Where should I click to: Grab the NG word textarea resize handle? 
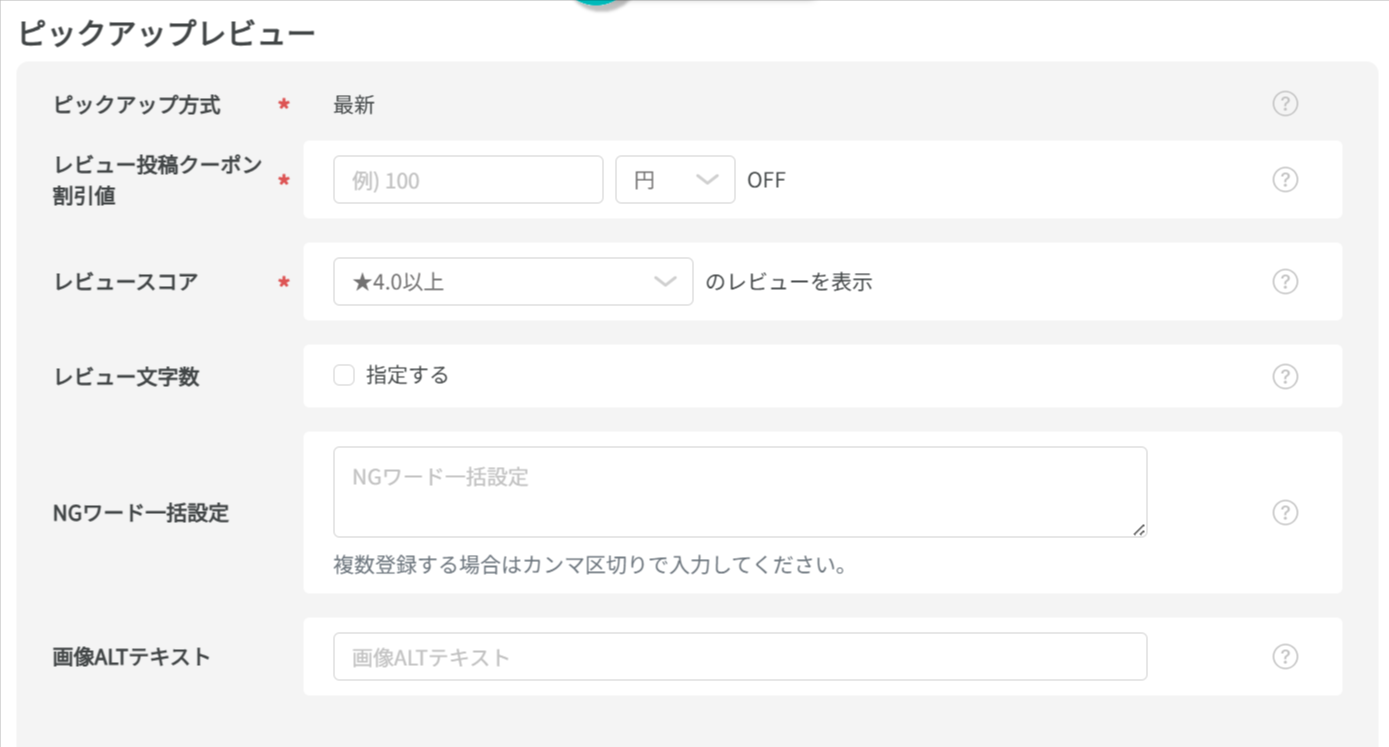tap(1139, 530)
